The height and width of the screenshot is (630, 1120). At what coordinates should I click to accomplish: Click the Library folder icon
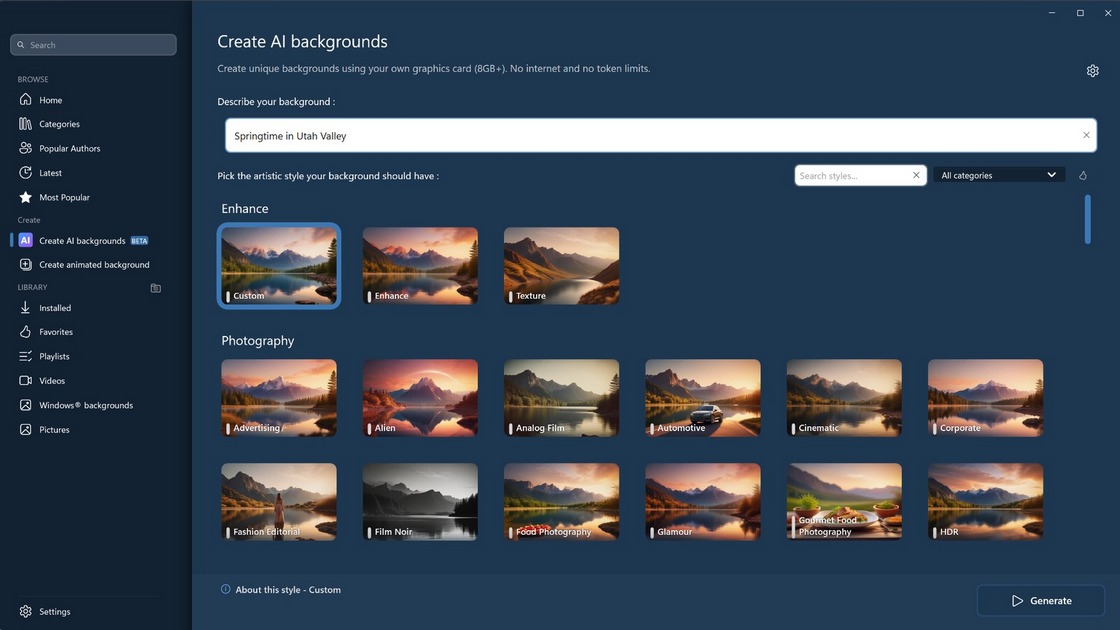156,288
